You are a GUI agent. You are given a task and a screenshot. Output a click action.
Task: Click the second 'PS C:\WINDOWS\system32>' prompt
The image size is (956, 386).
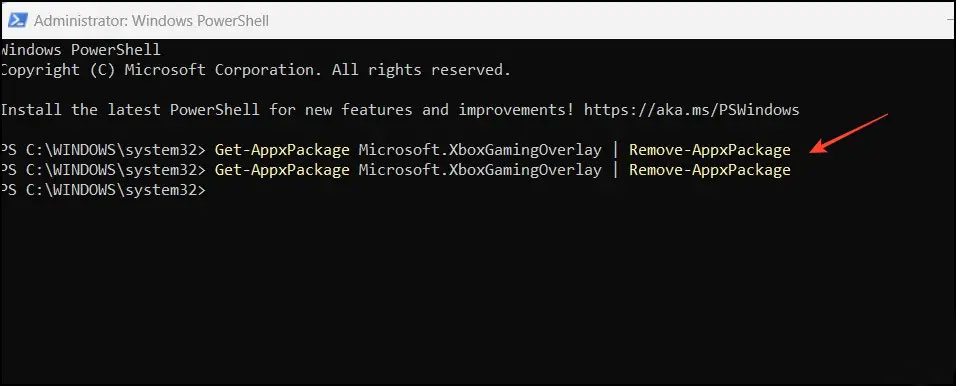click(x=104, y=170)
